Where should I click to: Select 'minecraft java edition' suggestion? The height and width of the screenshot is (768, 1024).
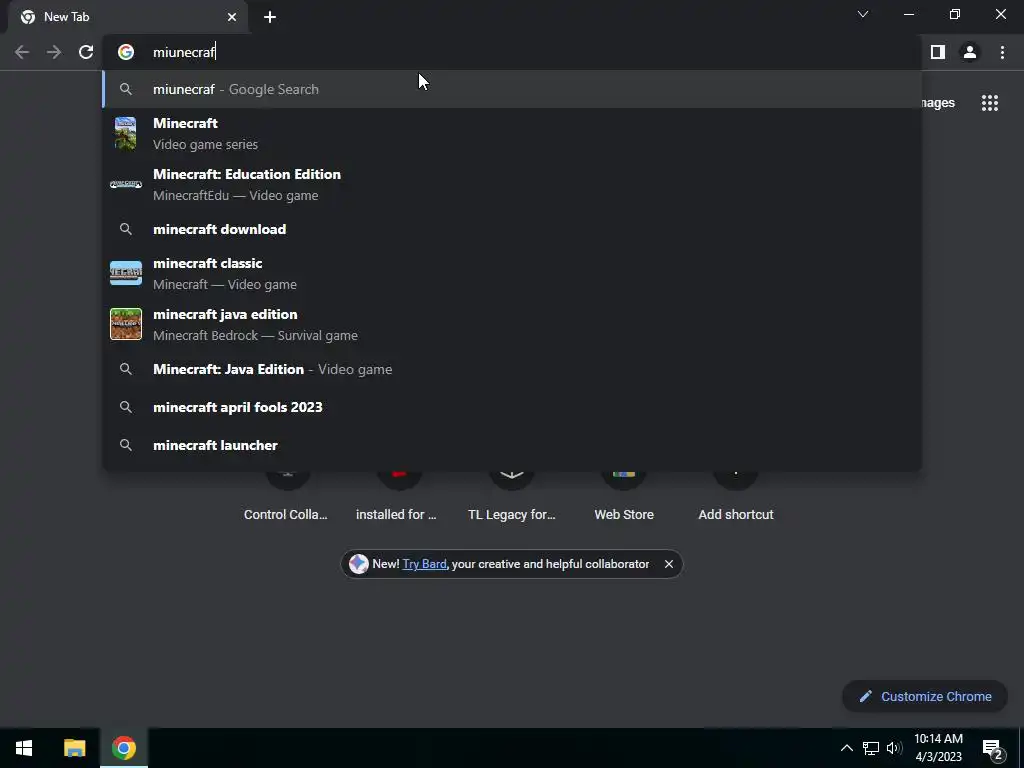[512, 324]
